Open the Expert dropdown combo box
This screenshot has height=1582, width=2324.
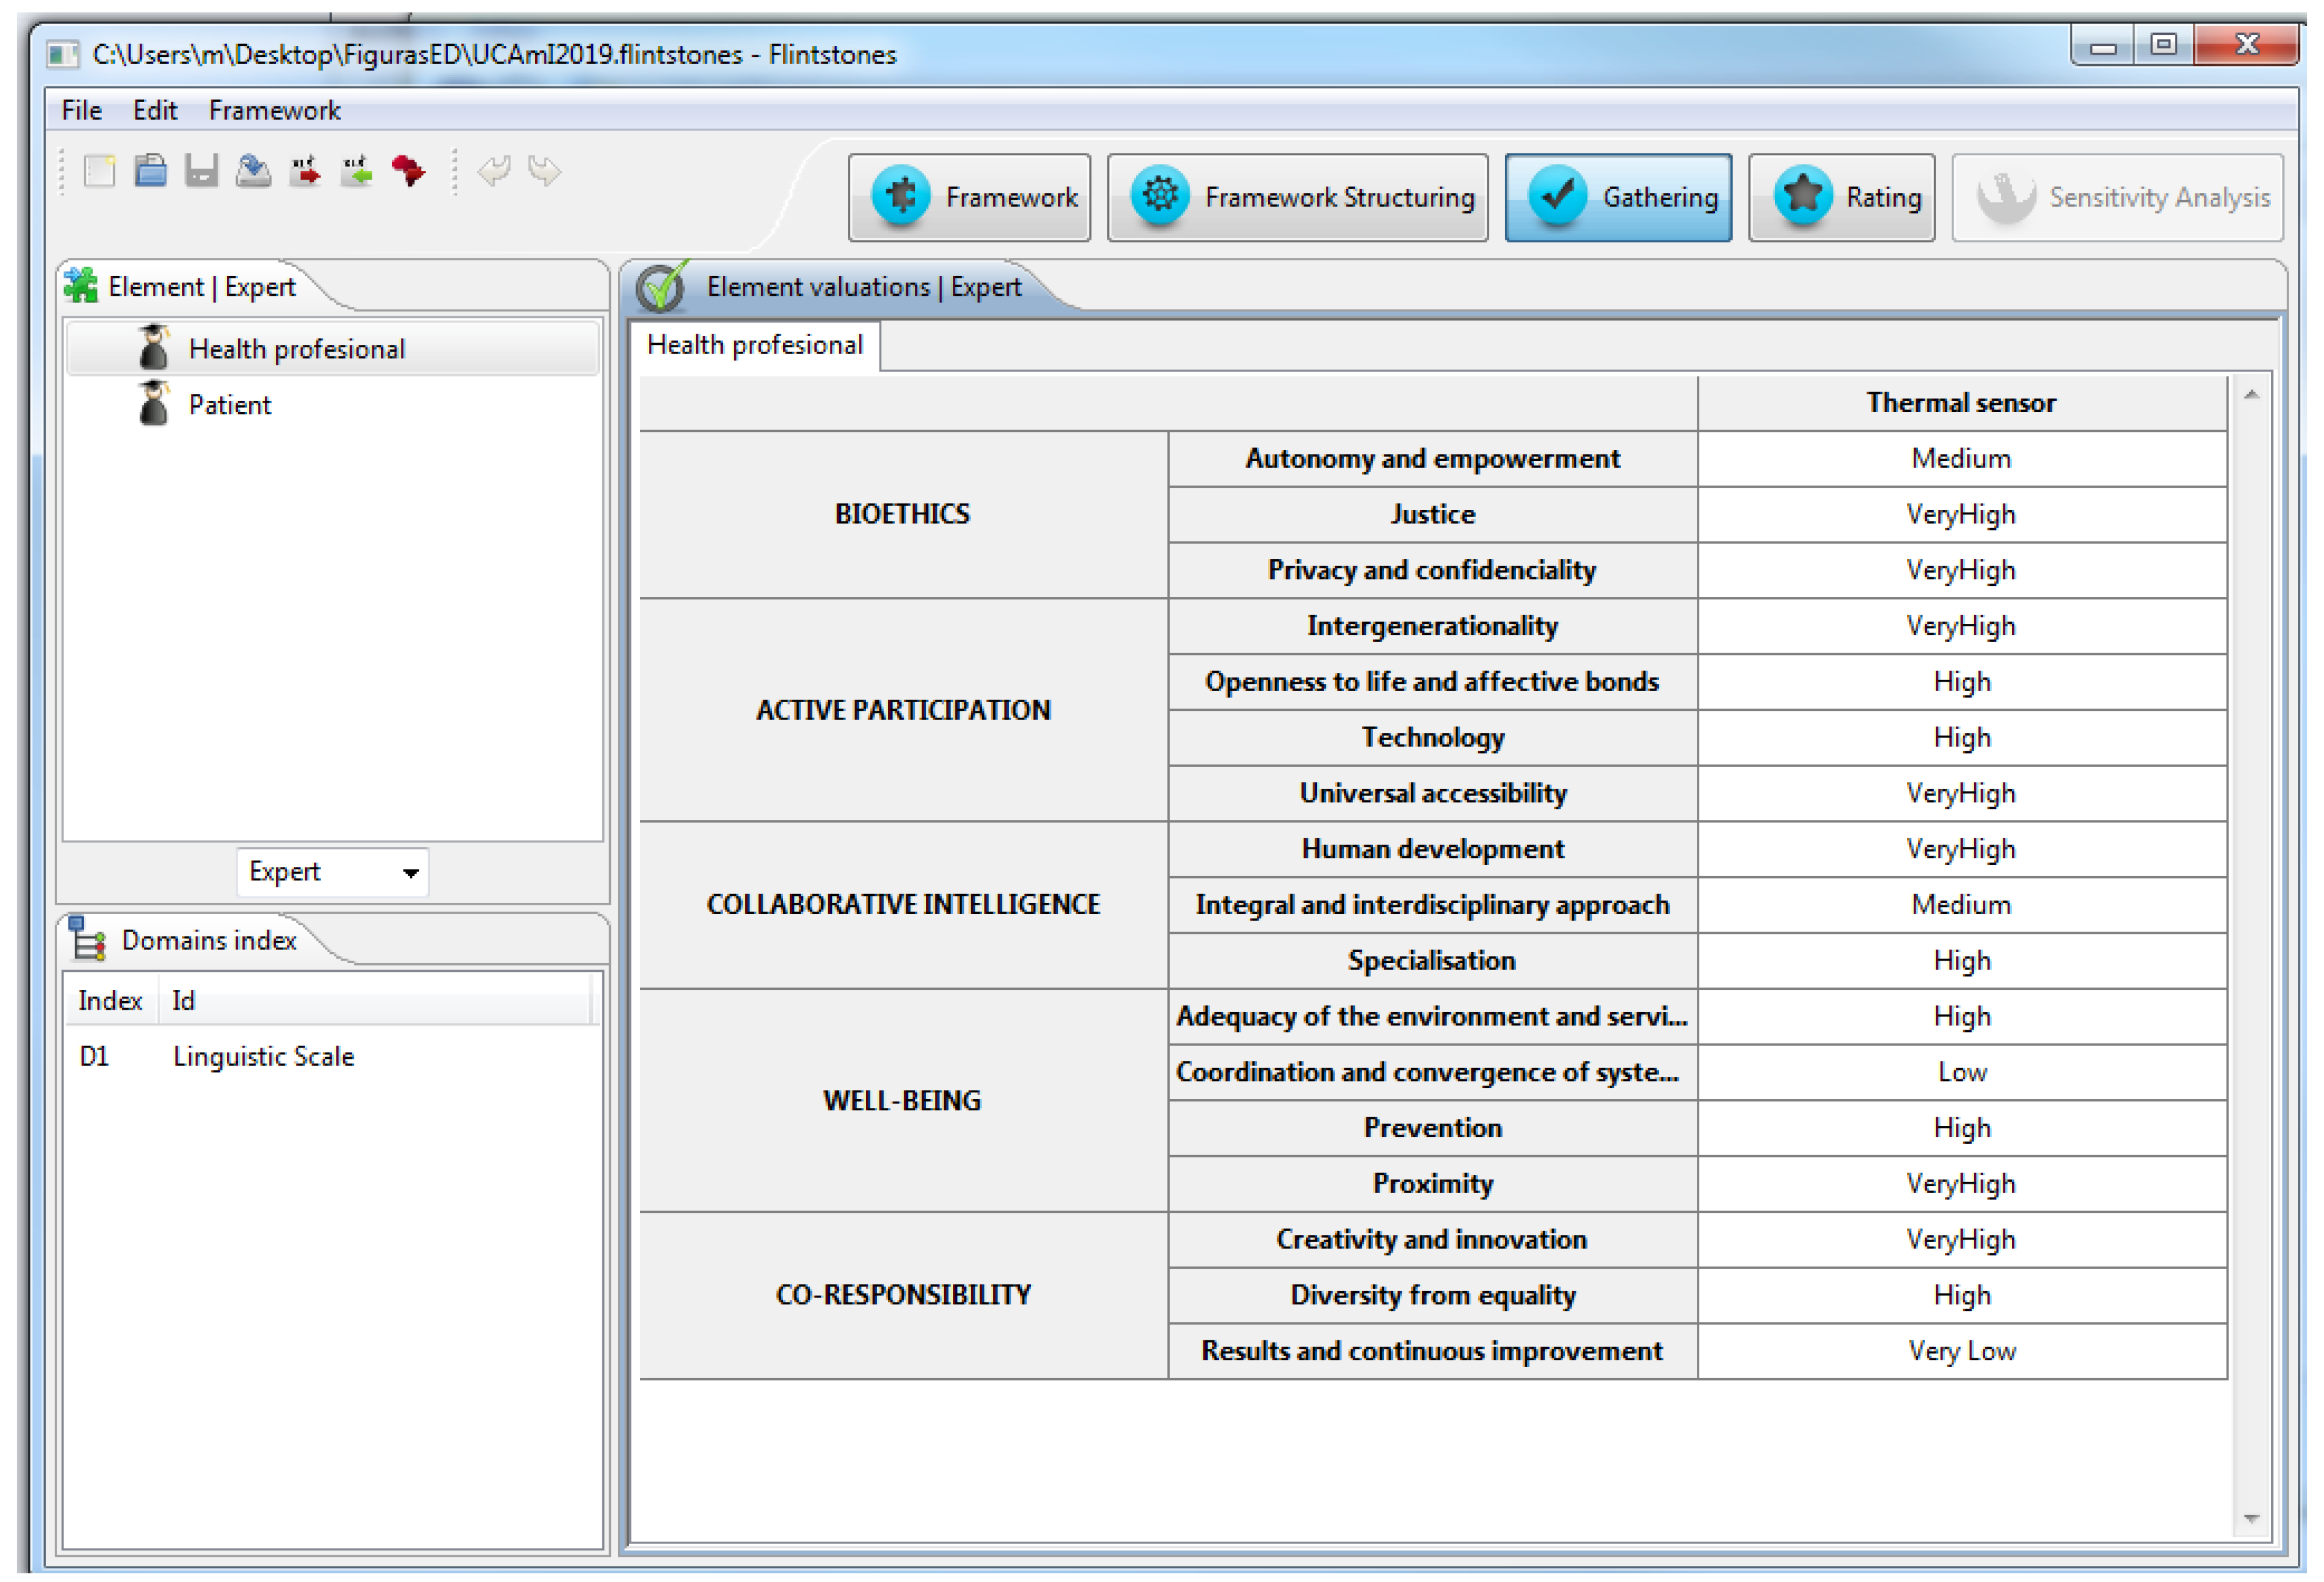tap(332, 872)
